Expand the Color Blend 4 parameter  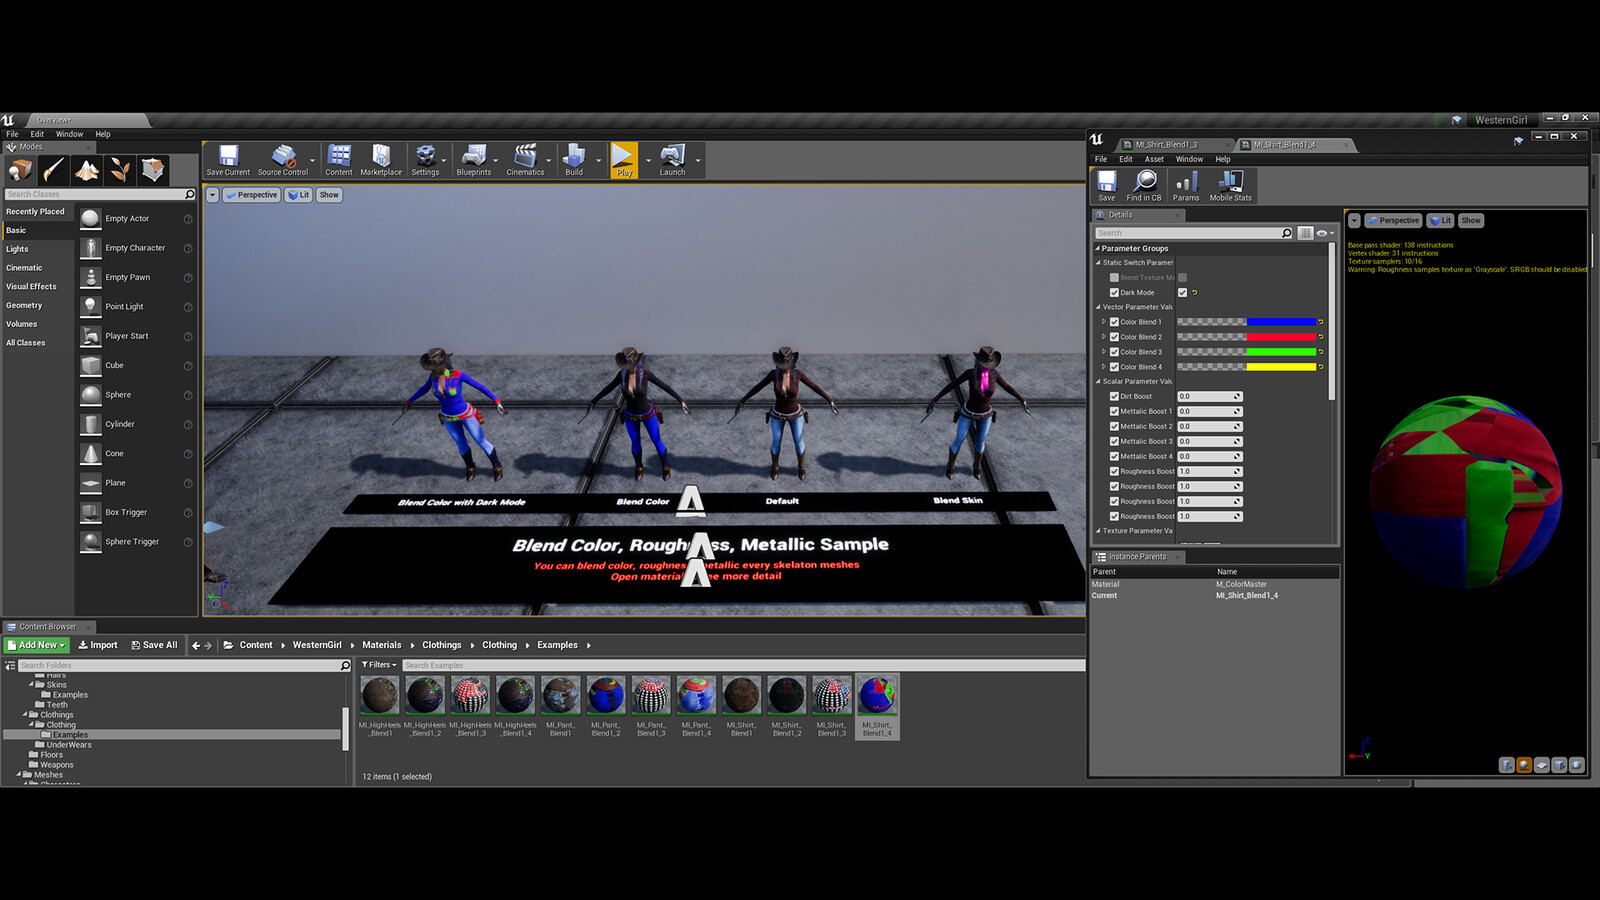pyautogui.click(x=1104, y=367)
